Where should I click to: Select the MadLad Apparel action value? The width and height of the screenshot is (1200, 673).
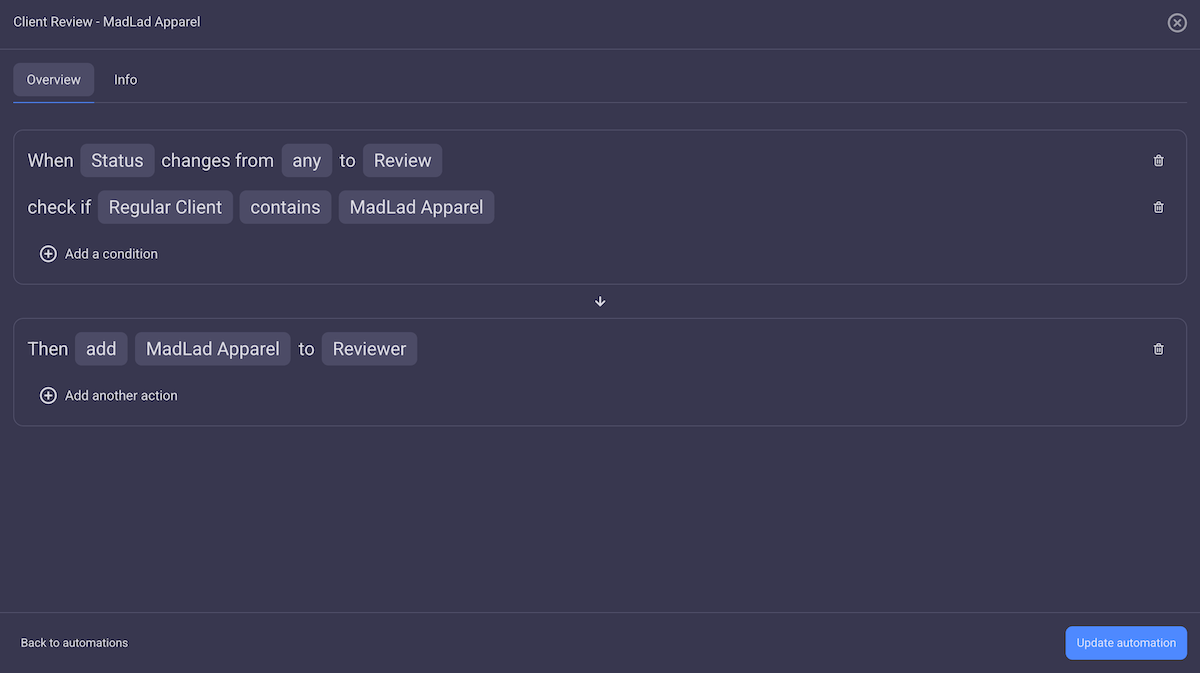212,349
